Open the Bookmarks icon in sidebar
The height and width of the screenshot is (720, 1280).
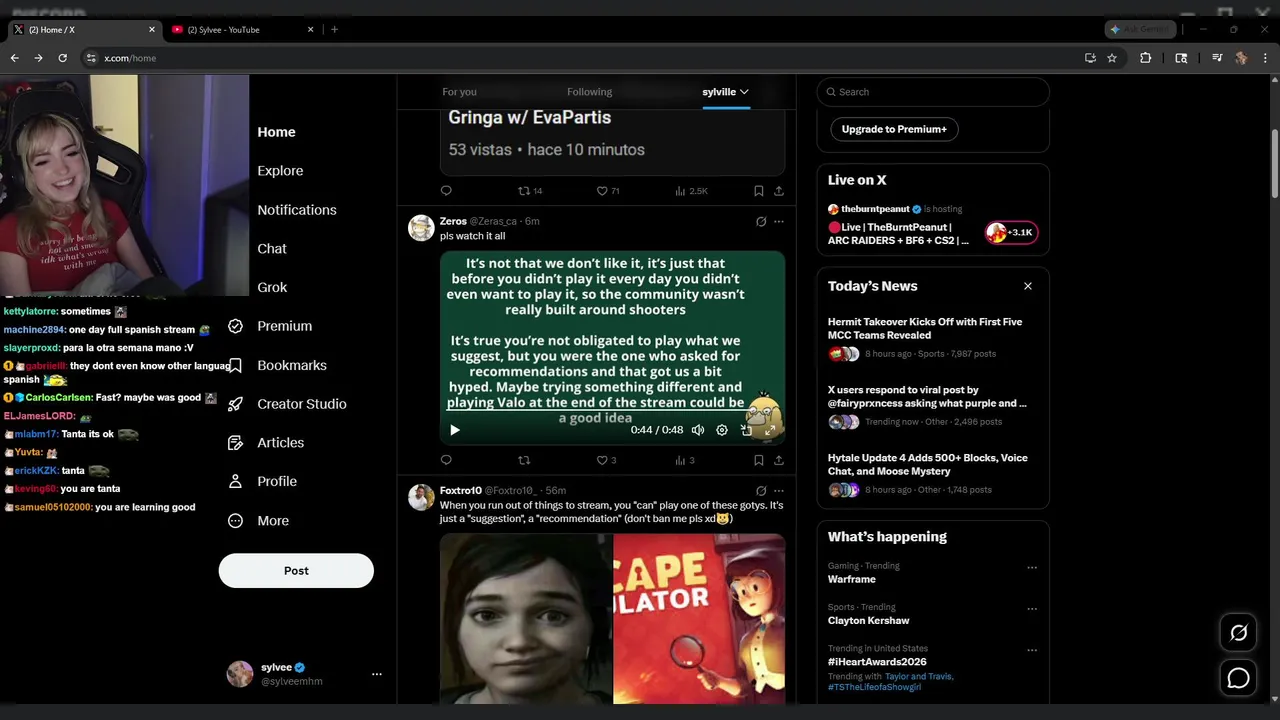pyautogui.click(x=235, y=365)
